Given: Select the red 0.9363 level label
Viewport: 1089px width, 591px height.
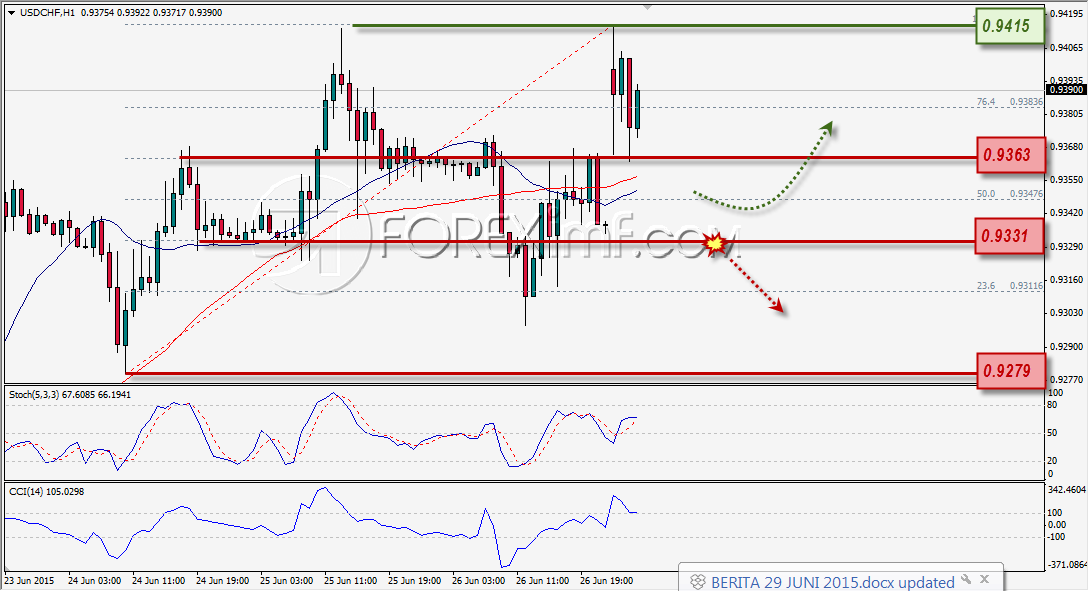Looking at the screenshot, I should [1010, 155].
